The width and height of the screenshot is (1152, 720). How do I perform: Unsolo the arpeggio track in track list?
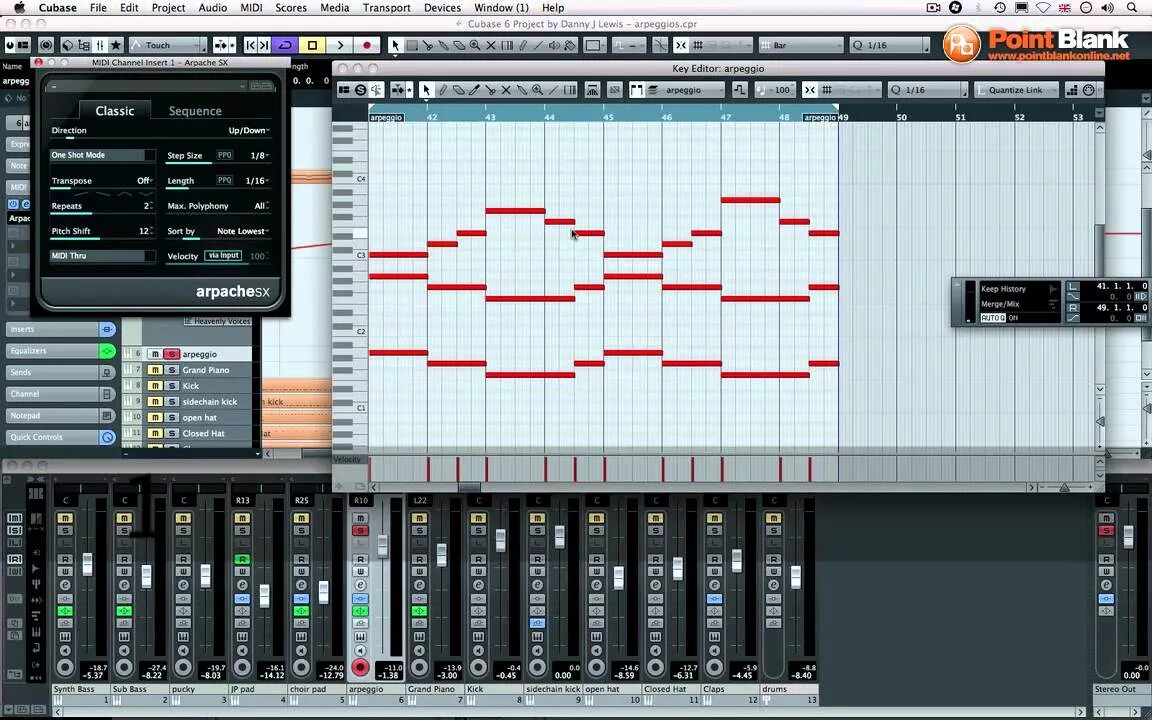[x=171, y=354]
